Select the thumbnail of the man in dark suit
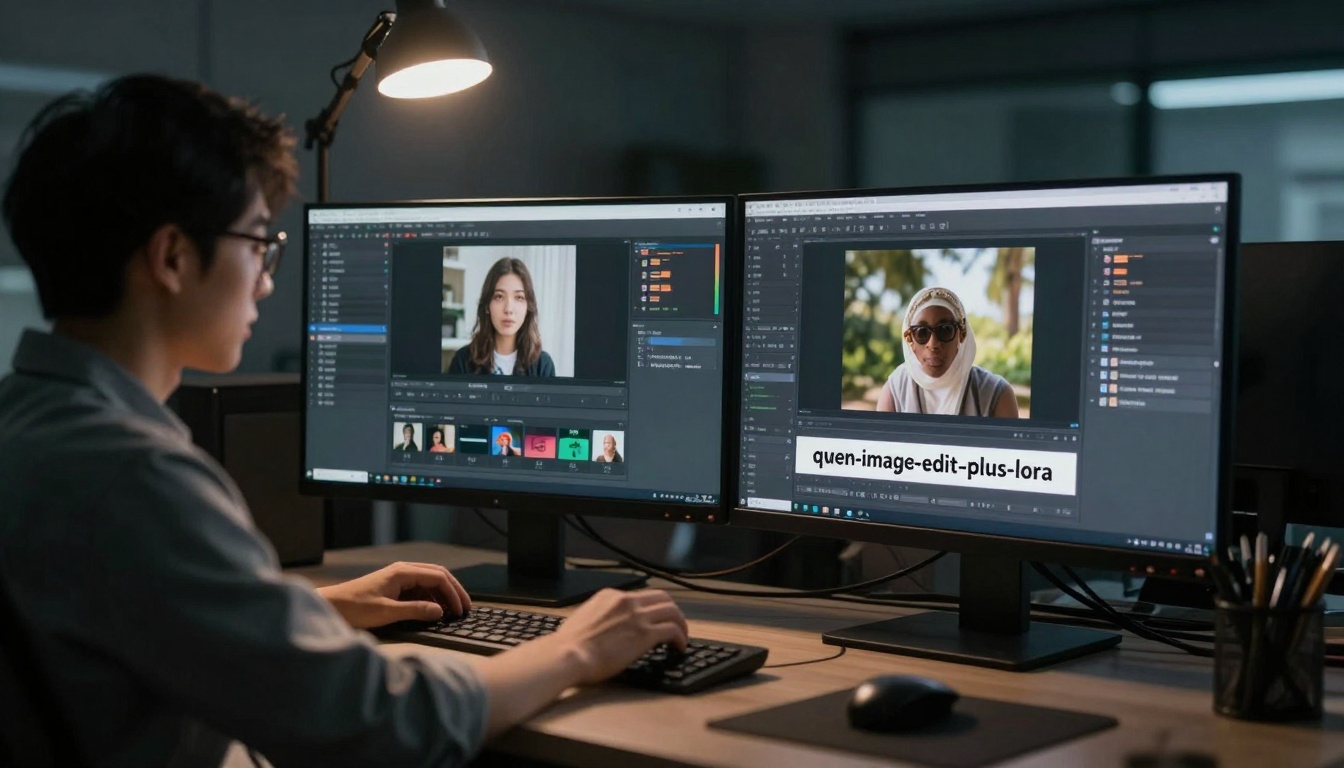This screenshot has height=768, width=1344. pos(407,437)
